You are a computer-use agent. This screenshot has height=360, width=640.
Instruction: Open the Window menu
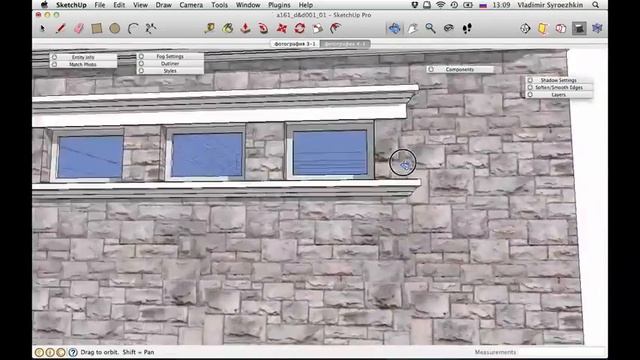tap(248, 5)
